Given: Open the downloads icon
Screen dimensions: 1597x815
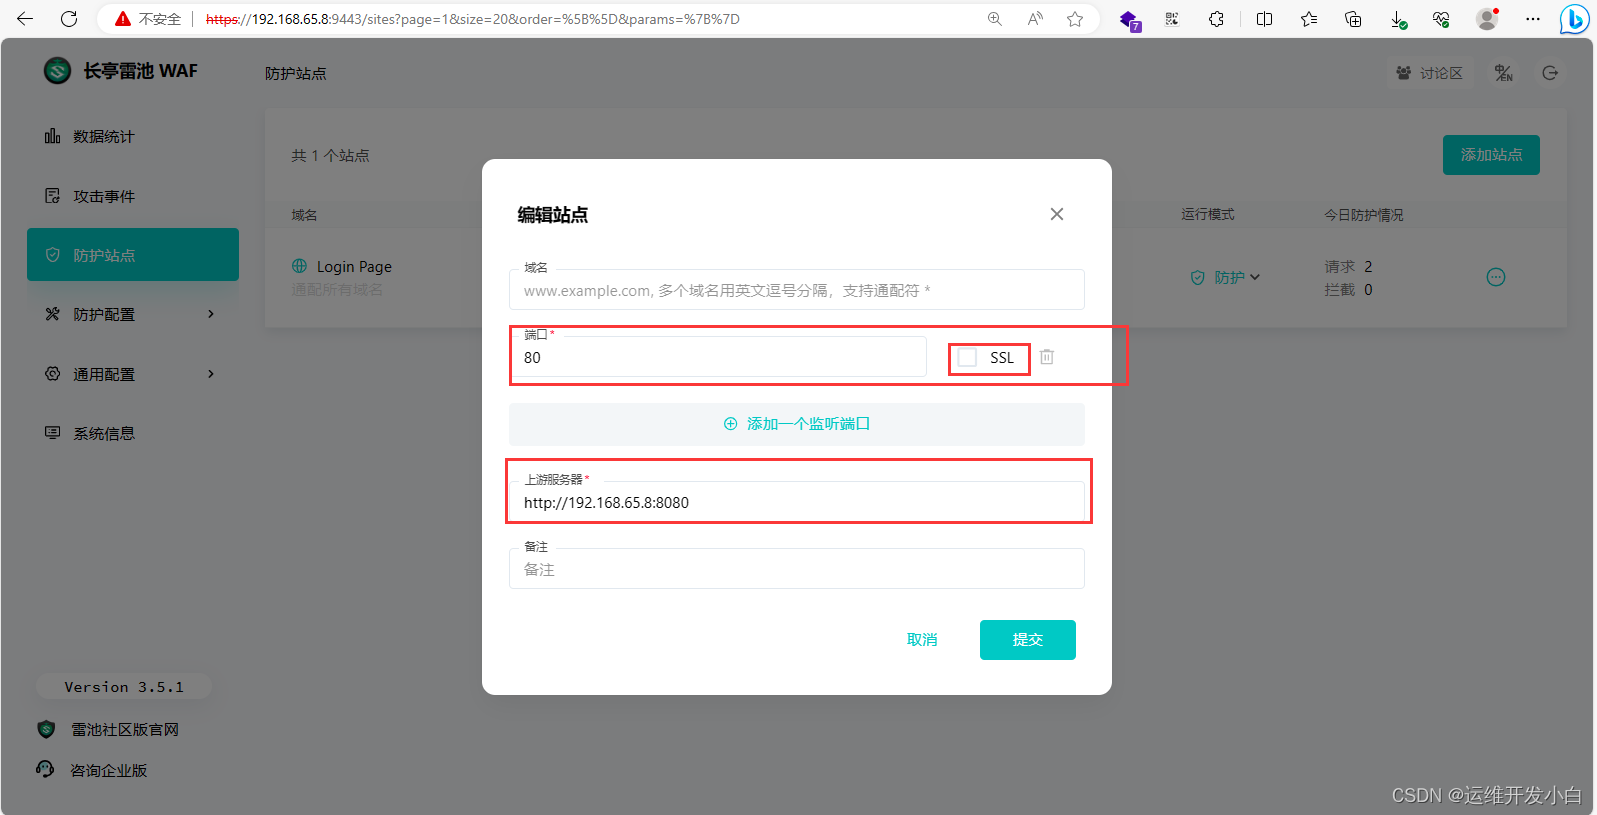Looking at the screenshot, I should point(1398,19).
